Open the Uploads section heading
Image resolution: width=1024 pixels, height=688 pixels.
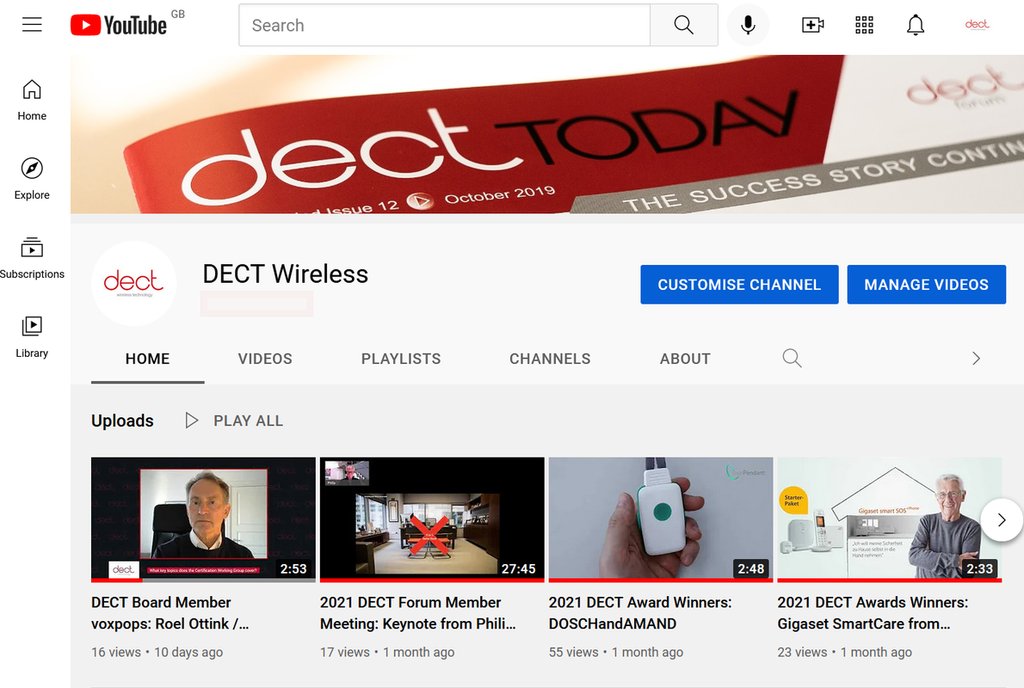(122, 421)
